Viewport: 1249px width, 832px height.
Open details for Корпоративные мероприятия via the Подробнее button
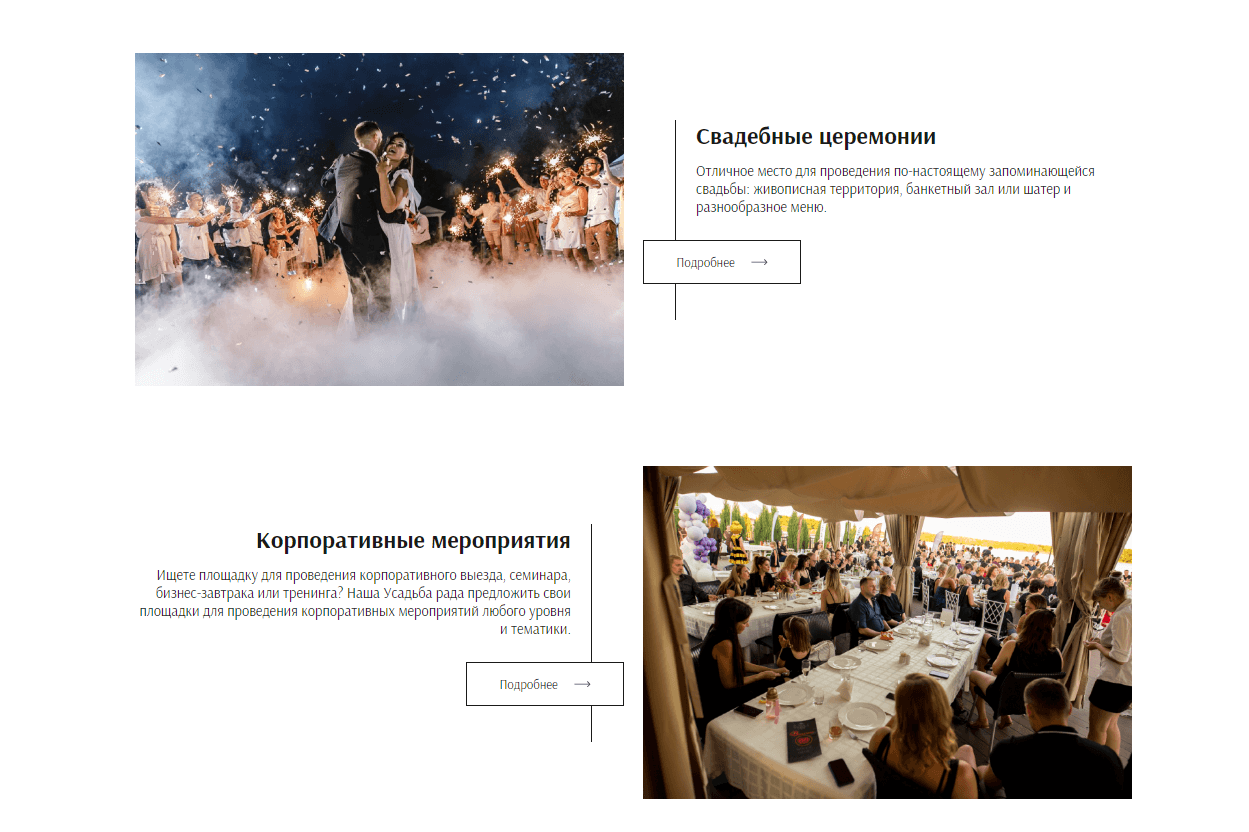click(x=545, y=684)
